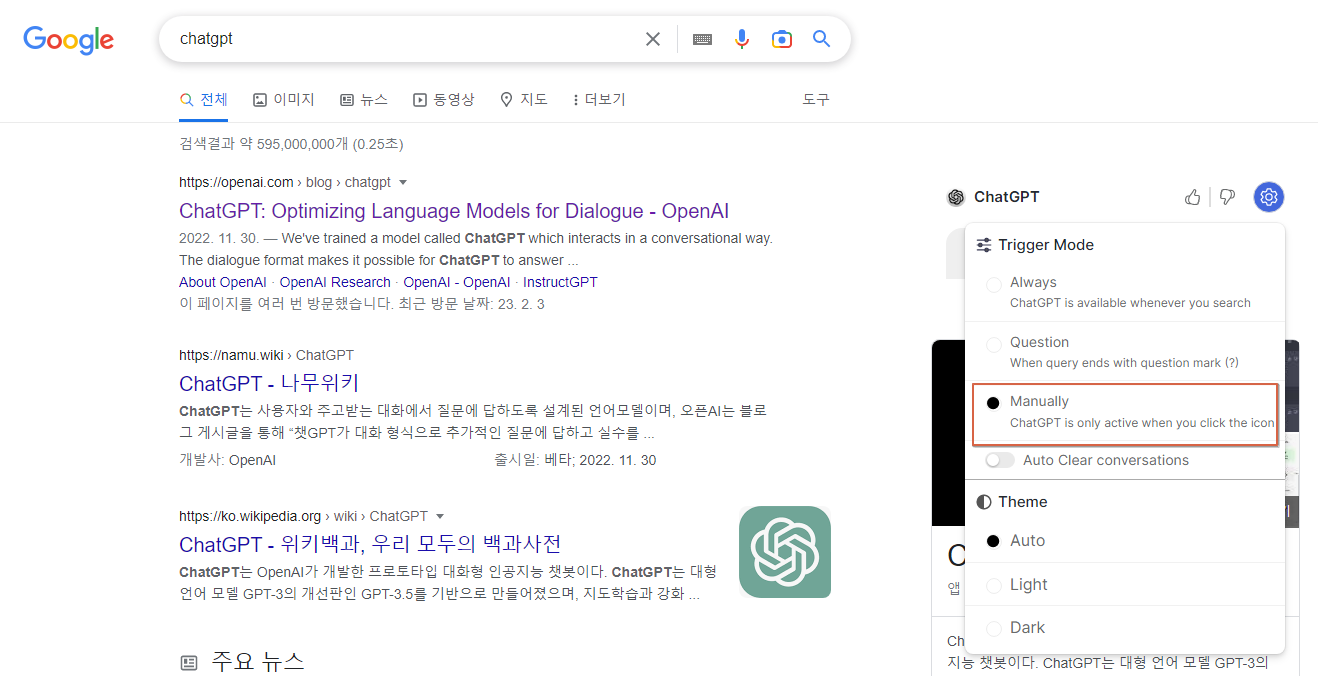Click the ChatGPT logo beside panel title

956,197
